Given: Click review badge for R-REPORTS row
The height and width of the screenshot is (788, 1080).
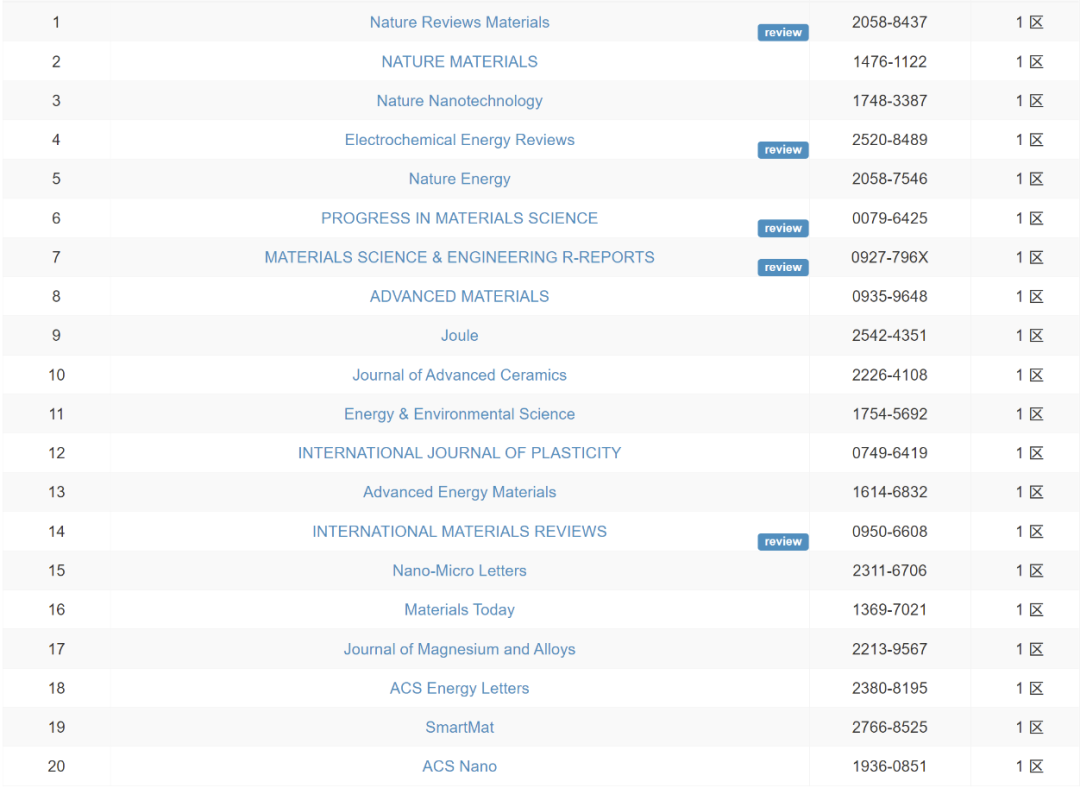Looking at the screenshot, I should (x=783, y=267).
